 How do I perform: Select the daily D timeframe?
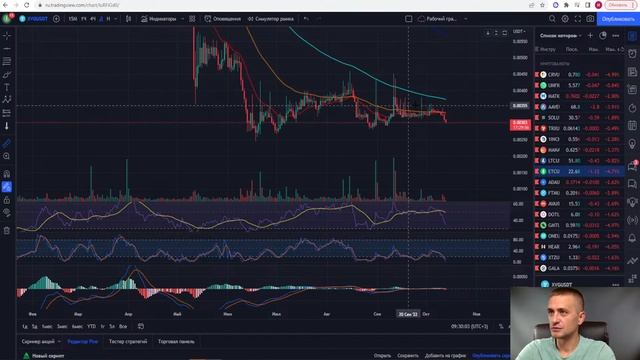(101, 19)
